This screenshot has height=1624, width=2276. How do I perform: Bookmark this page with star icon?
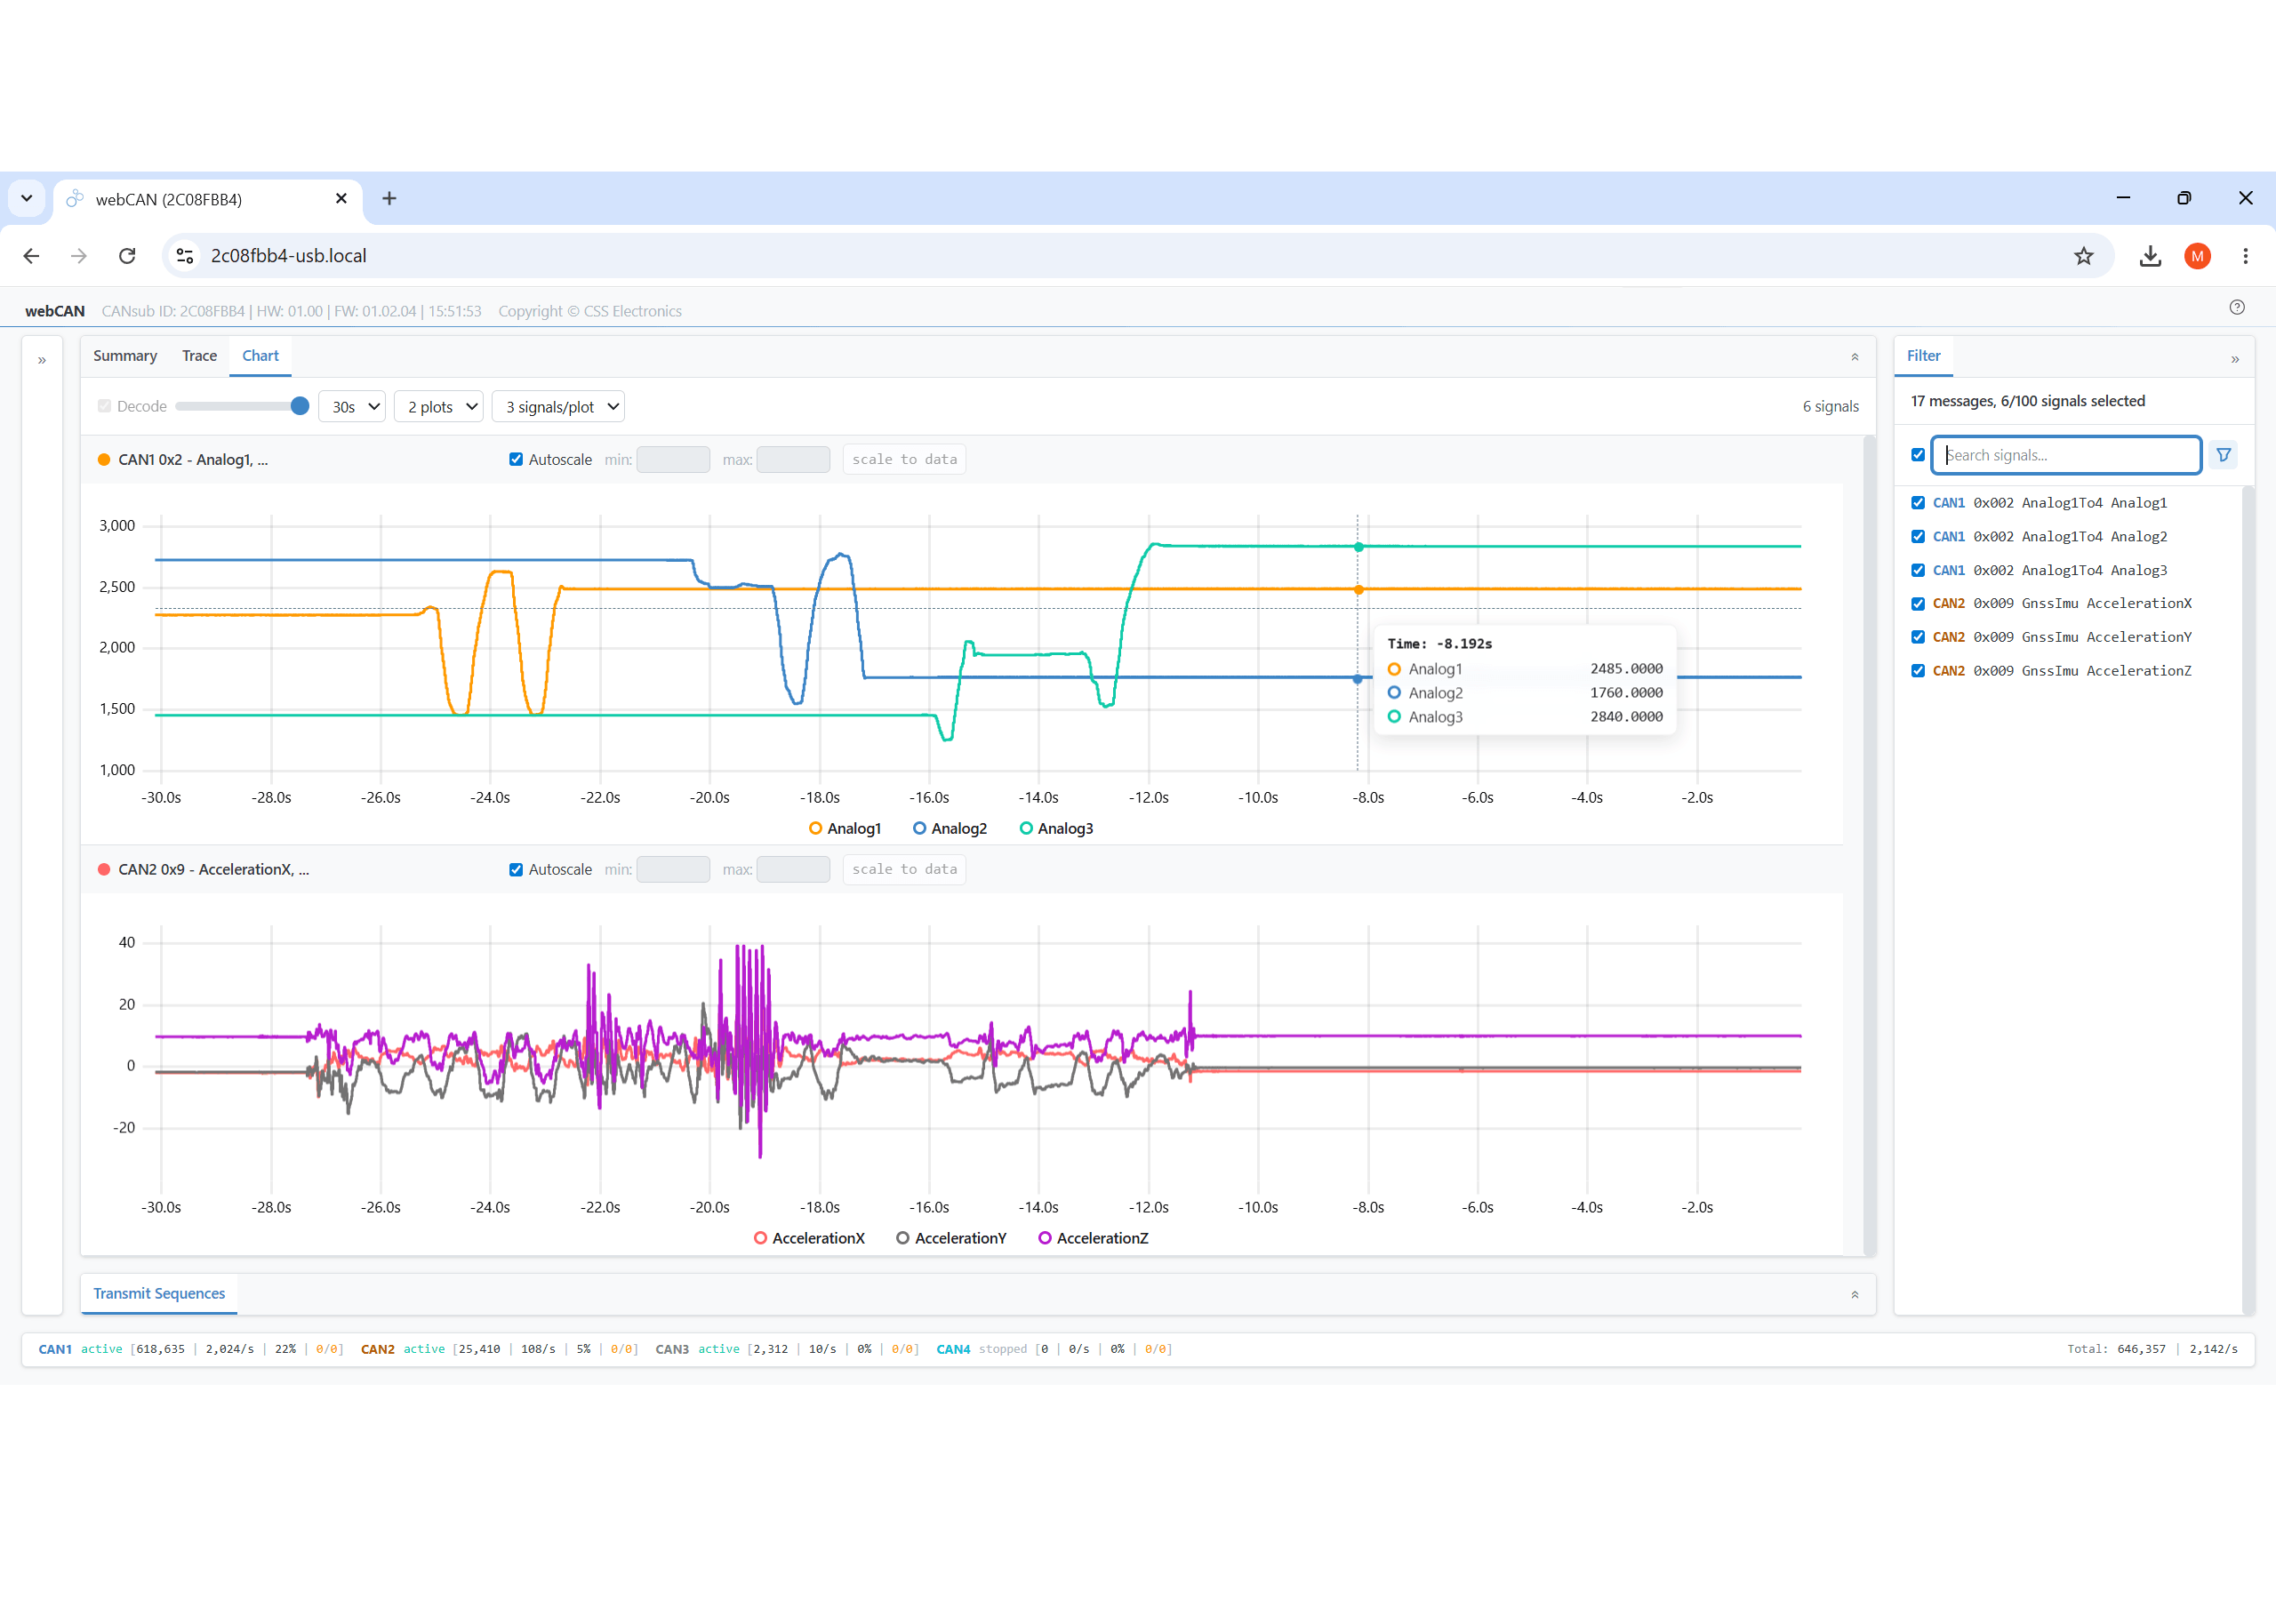(x=2083, y=256)
